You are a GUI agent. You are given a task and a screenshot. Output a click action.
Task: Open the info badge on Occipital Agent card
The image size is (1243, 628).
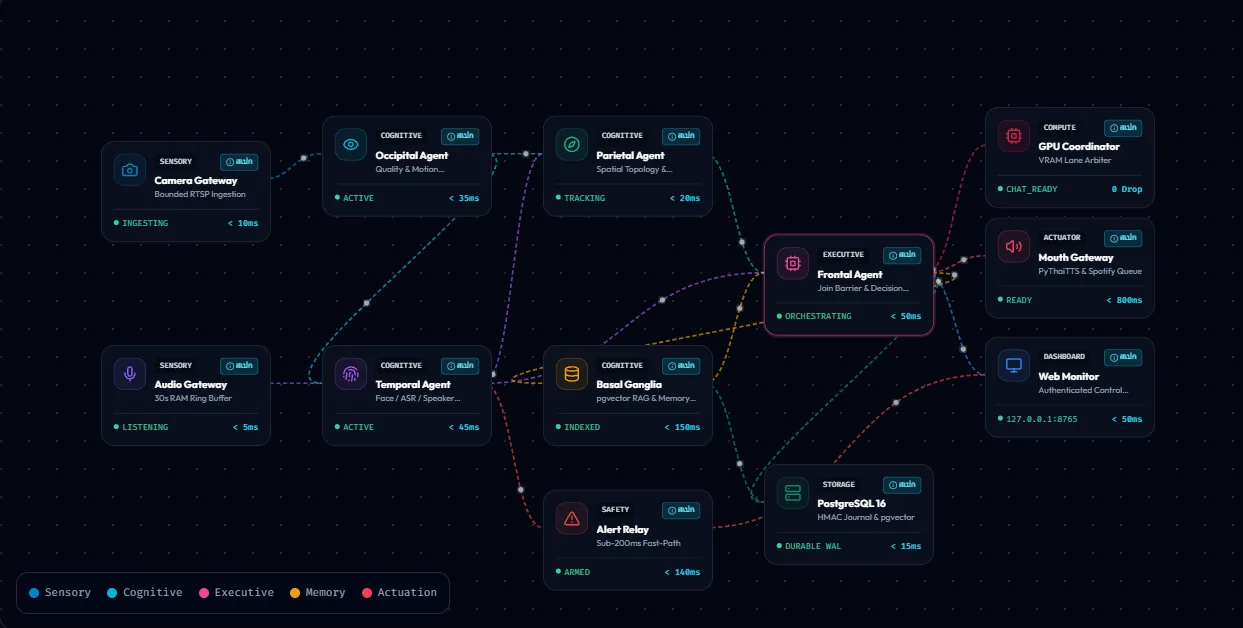(x=460, y=135)
